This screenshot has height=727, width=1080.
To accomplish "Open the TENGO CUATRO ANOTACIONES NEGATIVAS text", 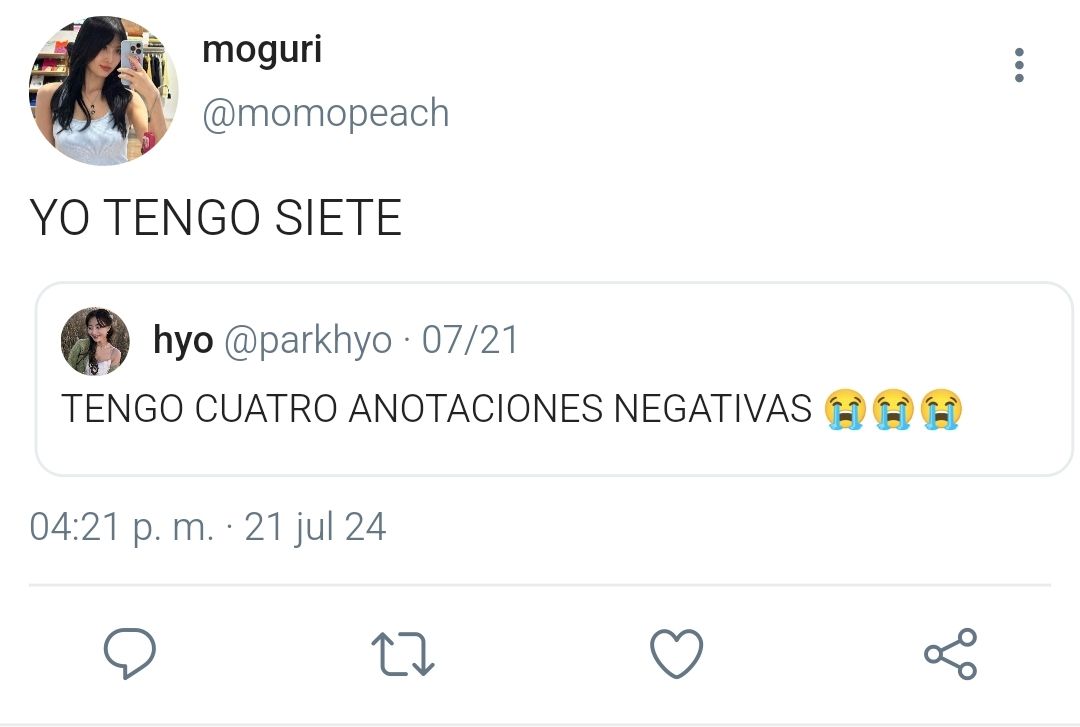I will 437,408.
